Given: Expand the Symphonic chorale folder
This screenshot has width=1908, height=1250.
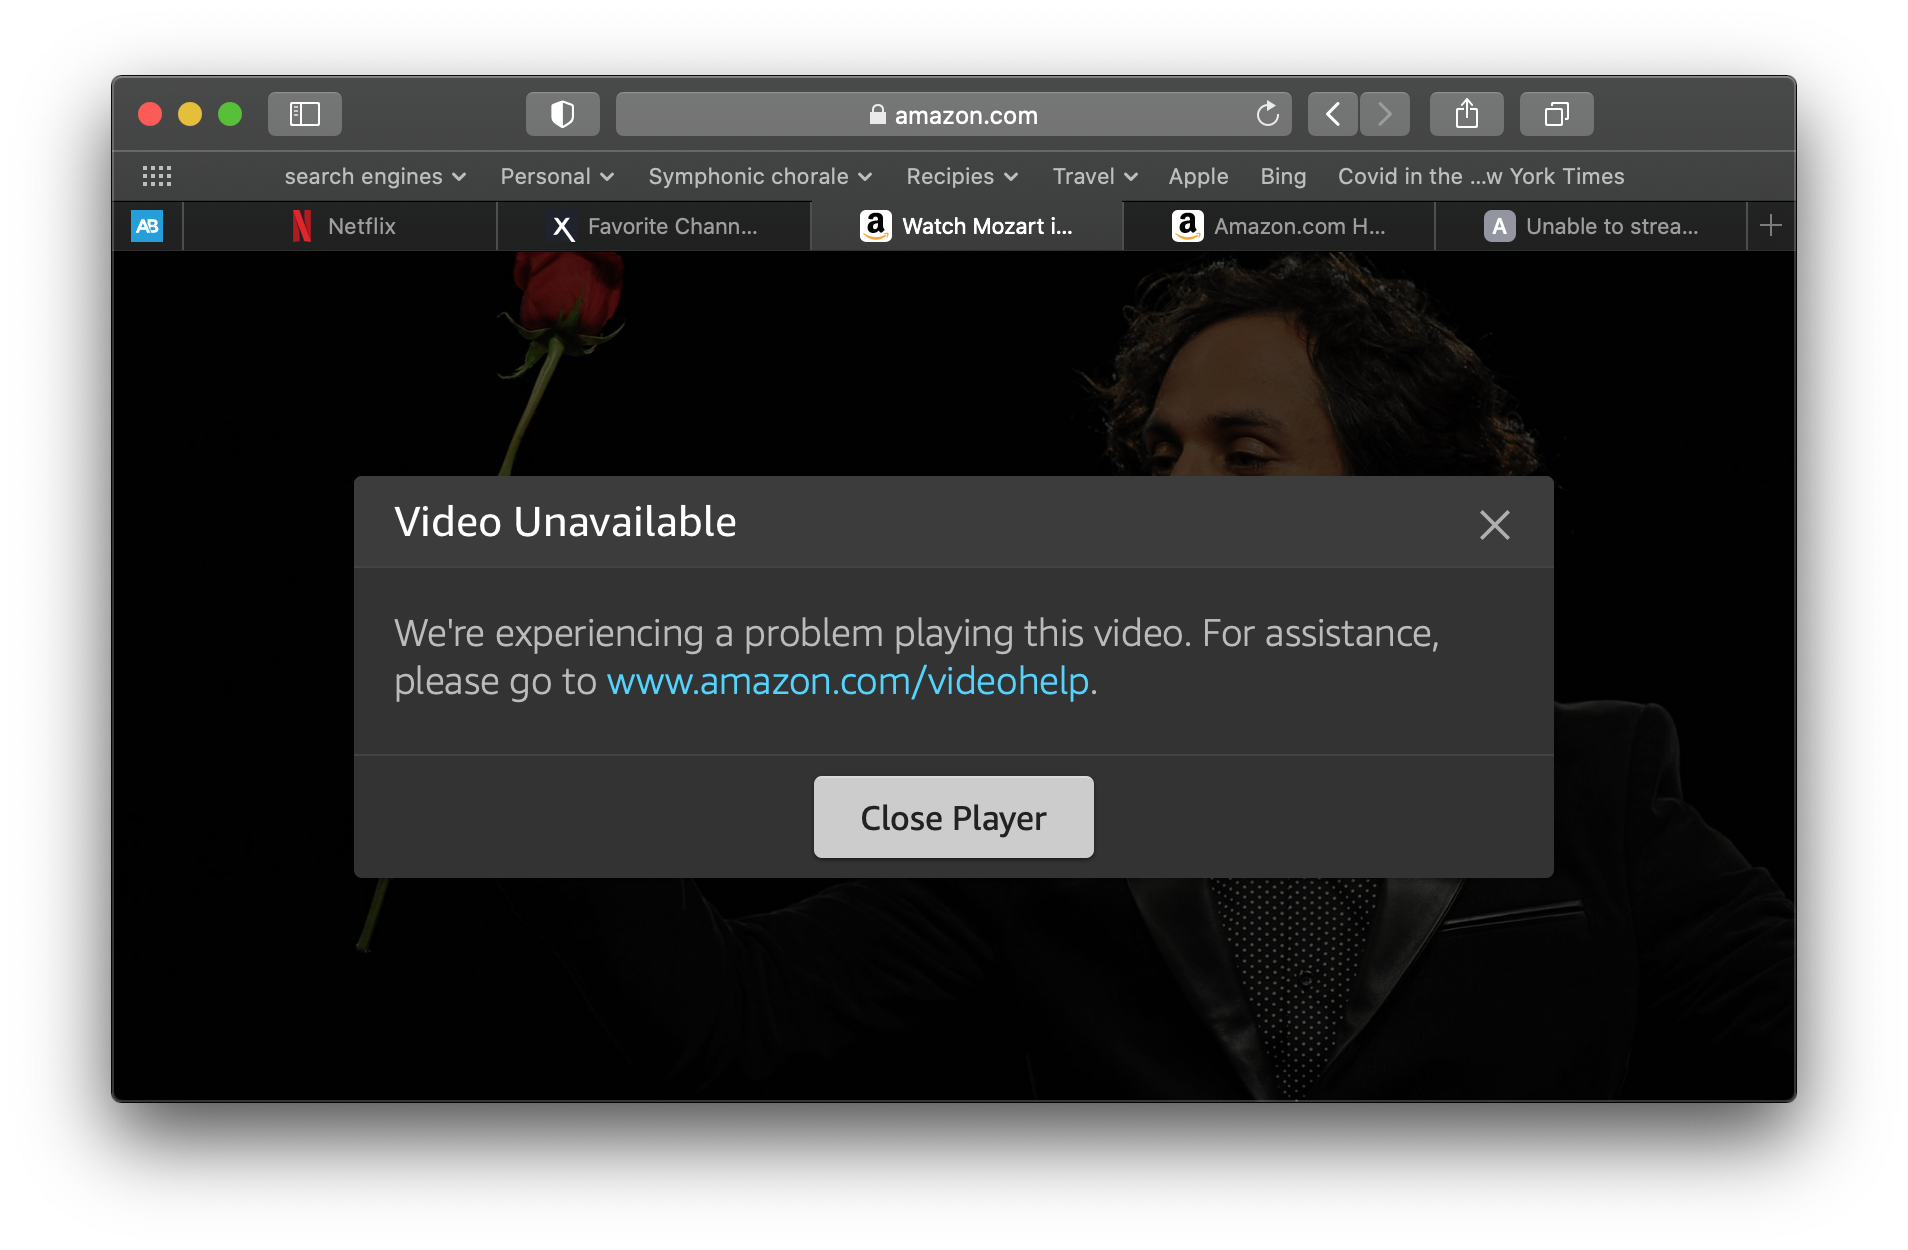Looking at the screenshot, I should 759,176.
